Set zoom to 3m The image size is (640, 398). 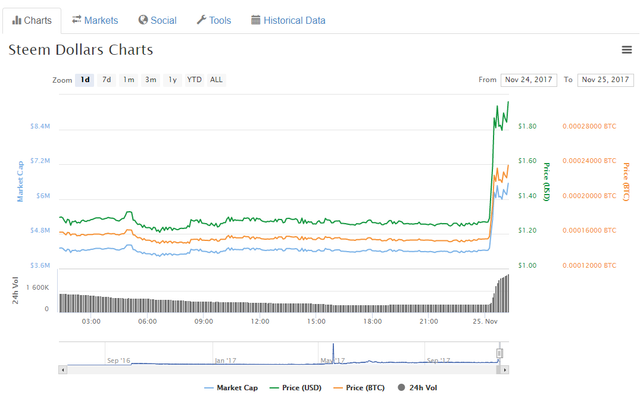[151, 80]
